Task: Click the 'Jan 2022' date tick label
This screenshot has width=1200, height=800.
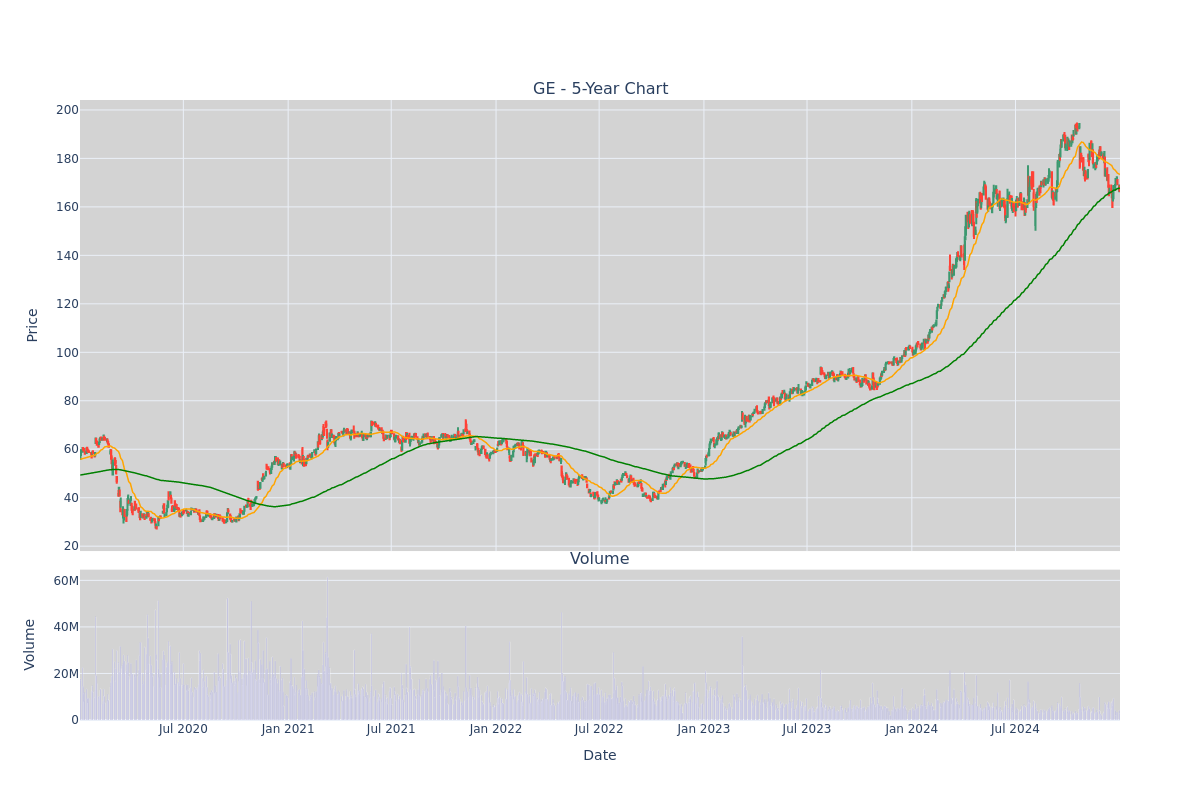Action: click(x=496, y=729)
